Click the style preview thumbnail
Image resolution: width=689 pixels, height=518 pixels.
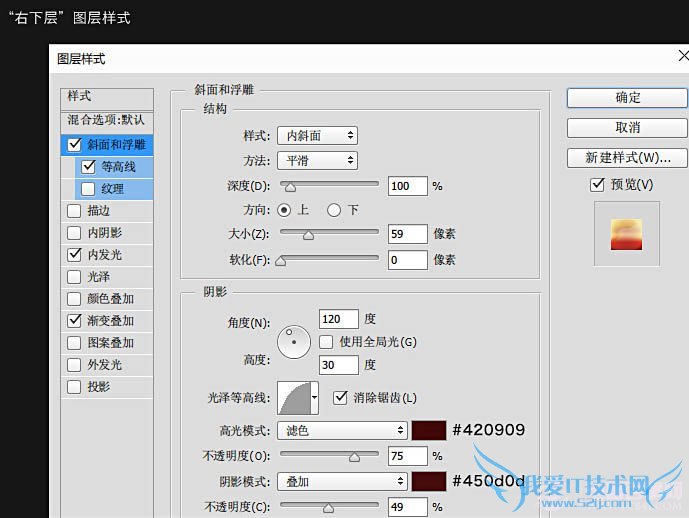tap(626, 233)
